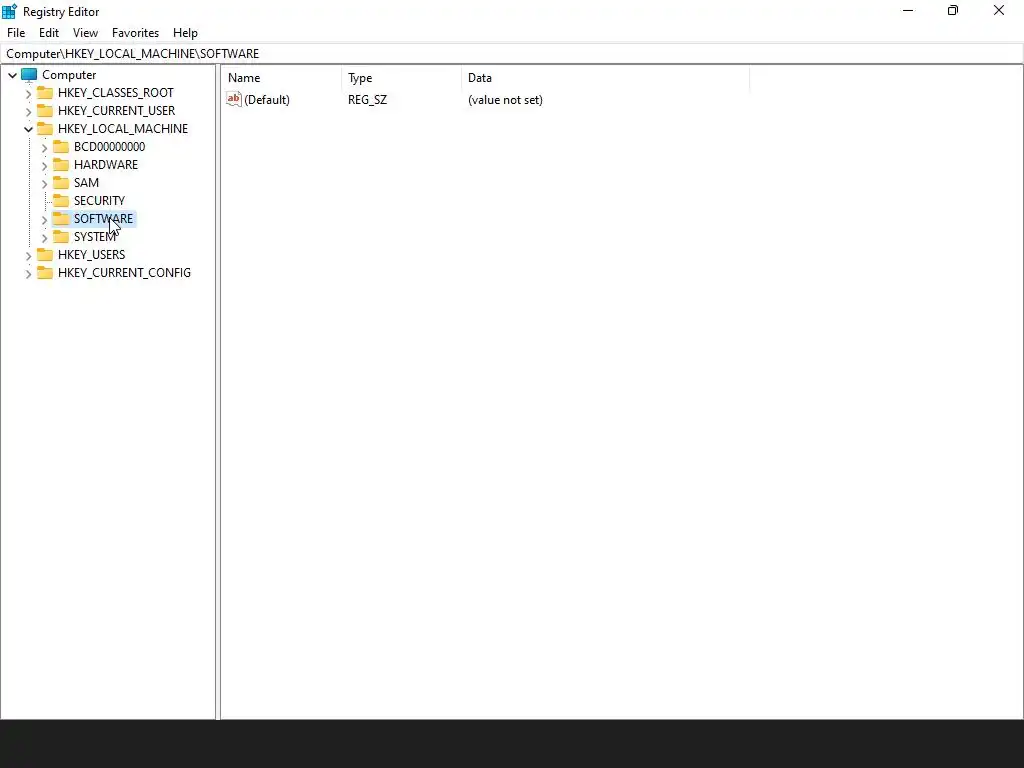
Task: Expand the HKEY_CURRENT_USER key
Action: [x=28, y=111]
